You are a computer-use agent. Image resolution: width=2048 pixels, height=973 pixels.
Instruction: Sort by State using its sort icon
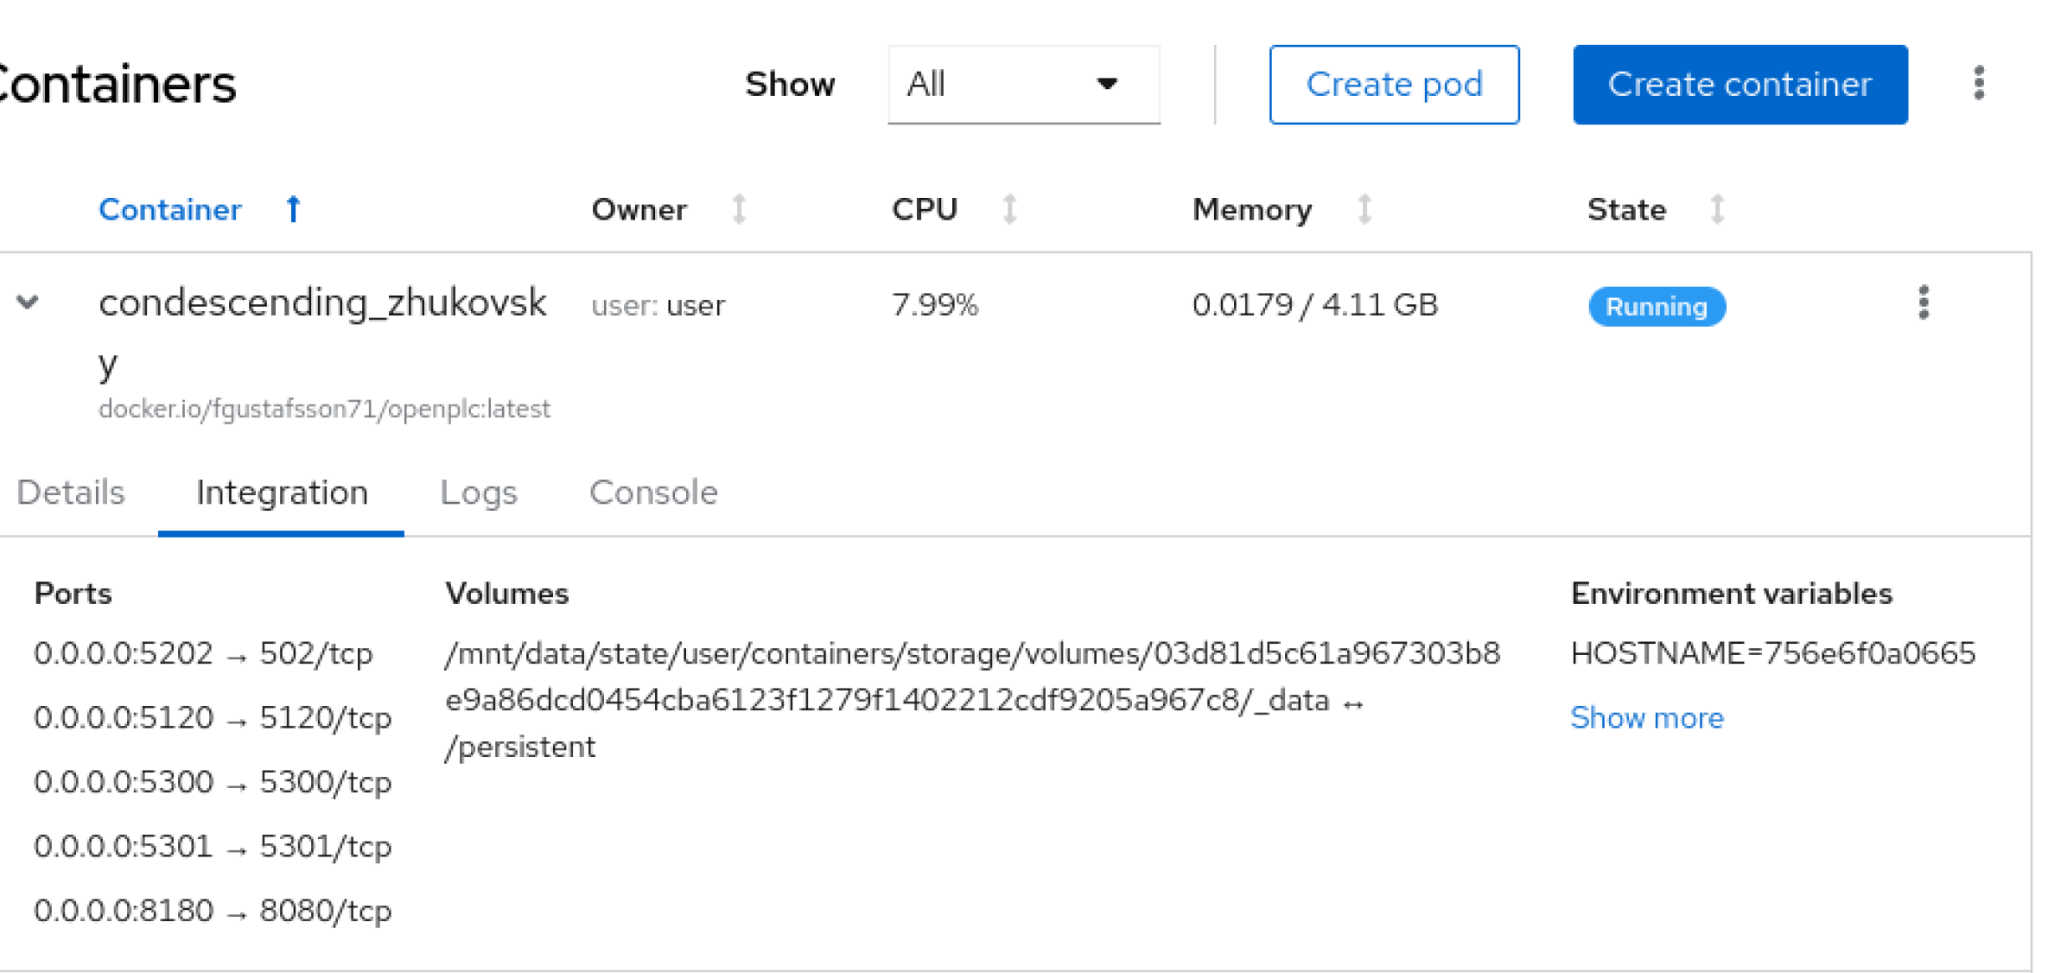coord(1717,209)
